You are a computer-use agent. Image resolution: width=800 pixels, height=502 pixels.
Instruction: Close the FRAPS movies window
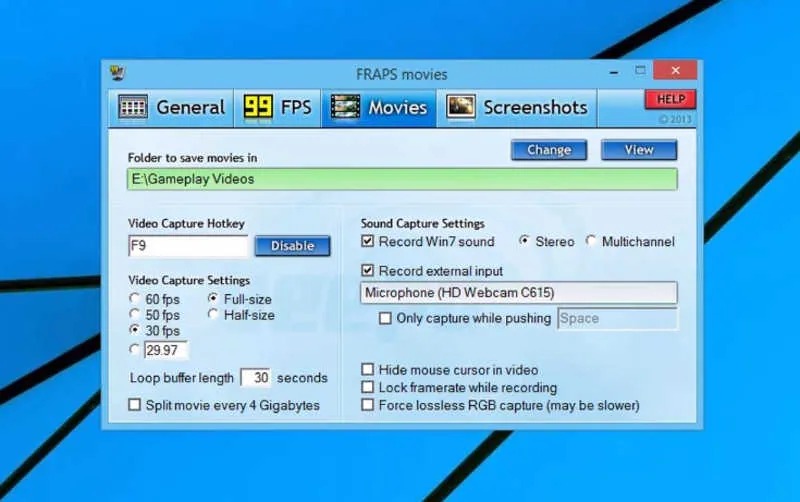[675, 70]
